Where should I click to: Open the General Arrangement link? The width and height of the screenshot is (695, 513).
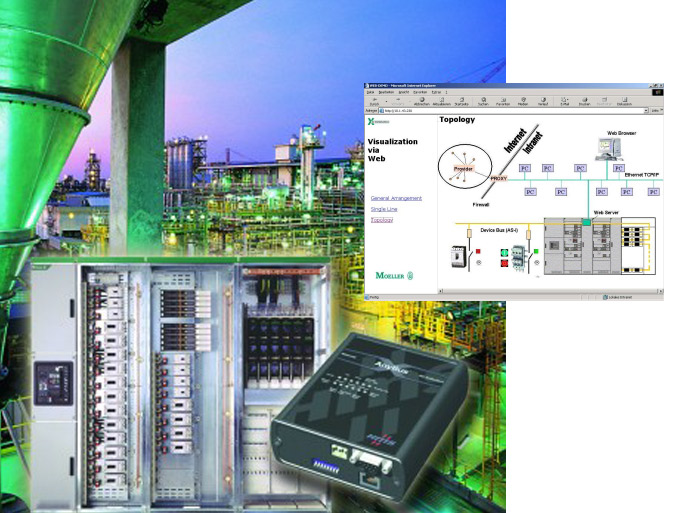pyautogui.click(x=396, y=198)
